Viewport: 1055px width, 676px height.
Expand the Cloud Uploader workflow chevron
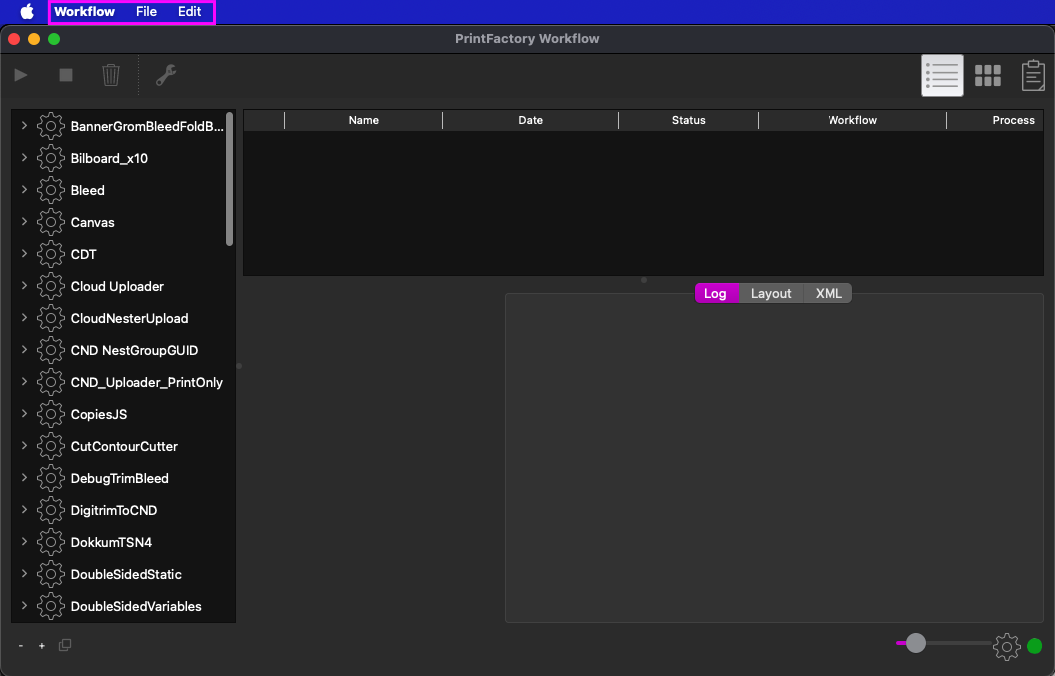24,285
